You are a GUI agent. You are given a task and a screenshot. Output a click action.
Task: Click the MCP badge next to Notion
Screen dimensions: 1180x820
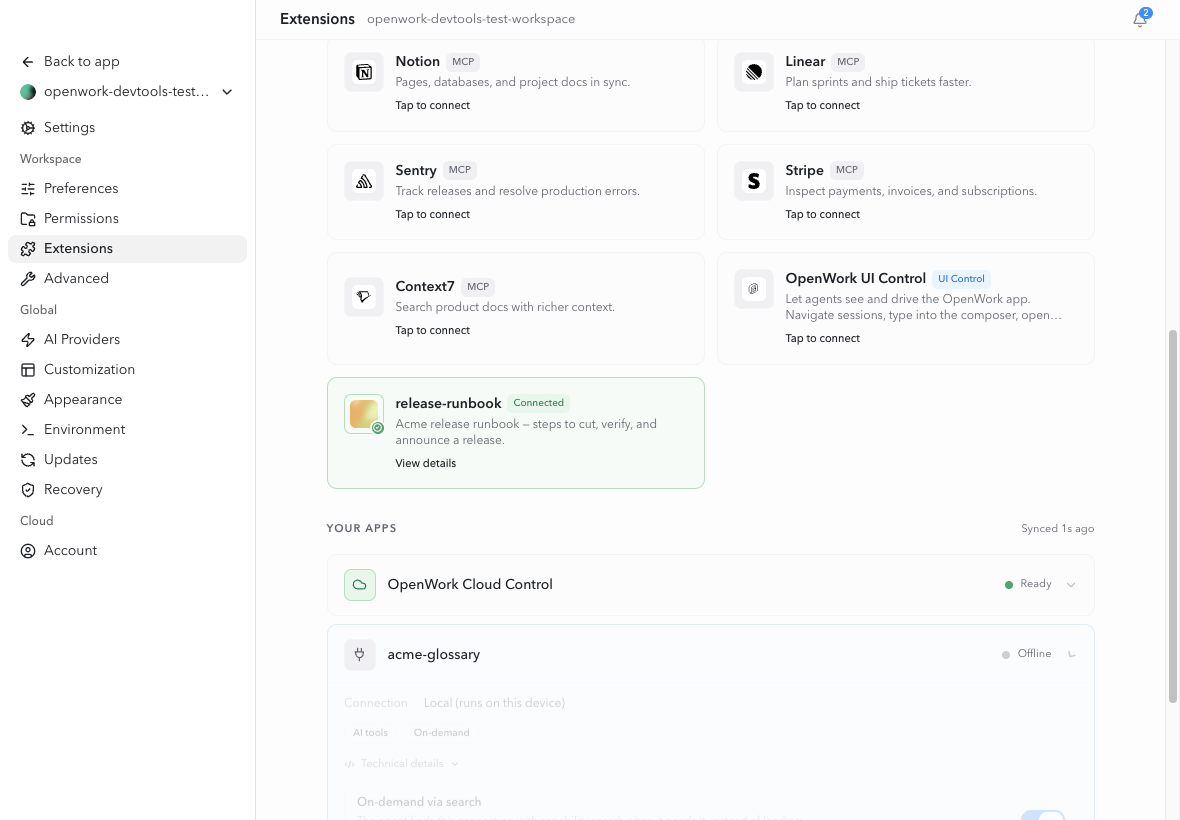463,62
